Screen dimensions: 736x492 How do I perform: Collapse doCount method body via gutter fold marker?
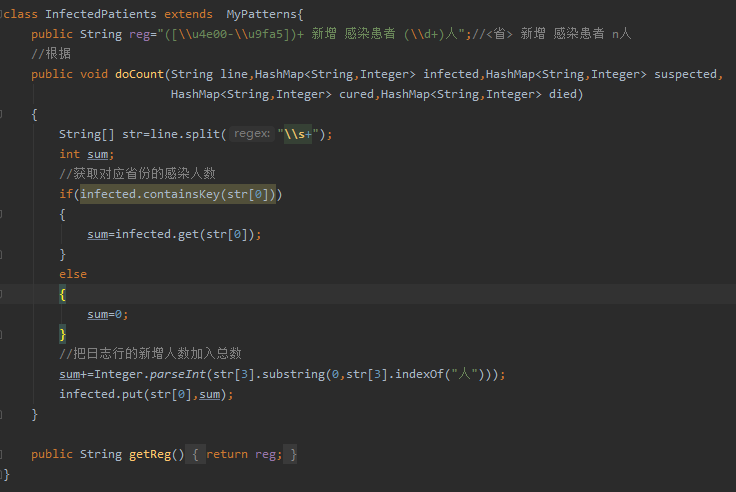tap(3, 114)
